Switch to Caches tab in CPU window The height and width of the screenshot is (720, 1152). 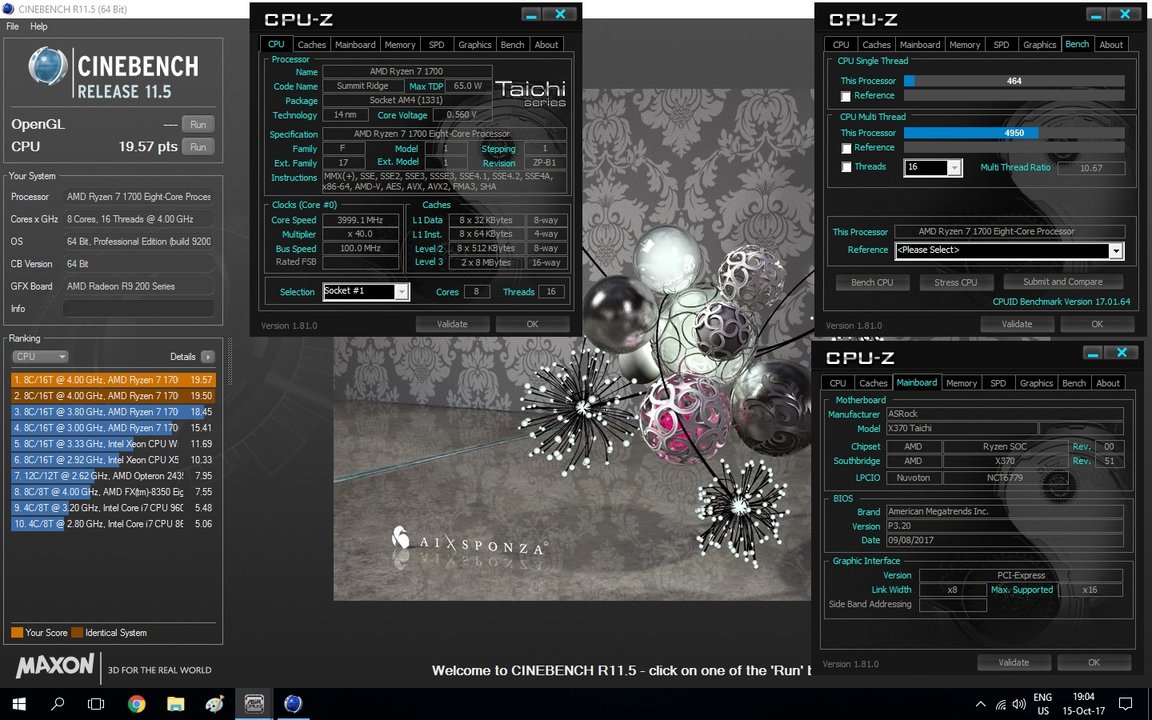point(312,44)
